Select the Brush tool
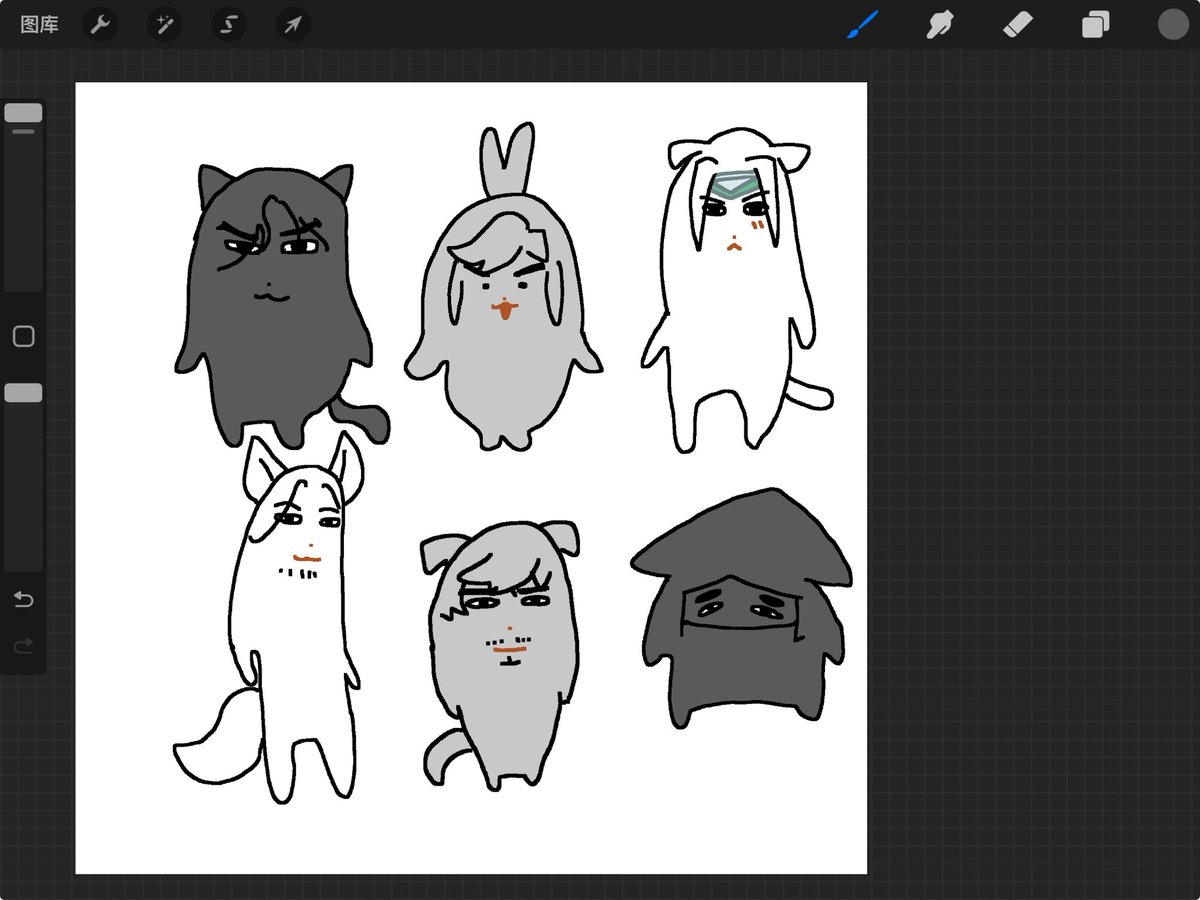Screen dimensions: 1200x900 click(x=863, y=24)
